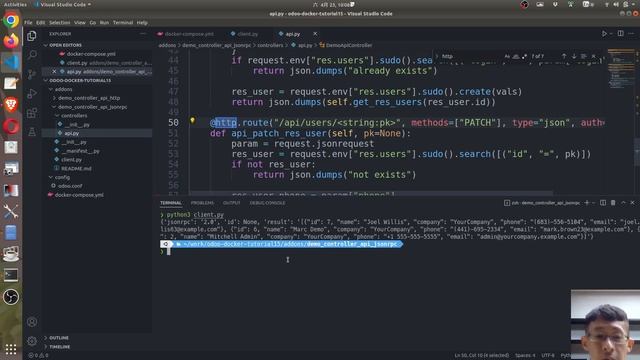Open the Manage gear in activity bar

coord(32,341)
